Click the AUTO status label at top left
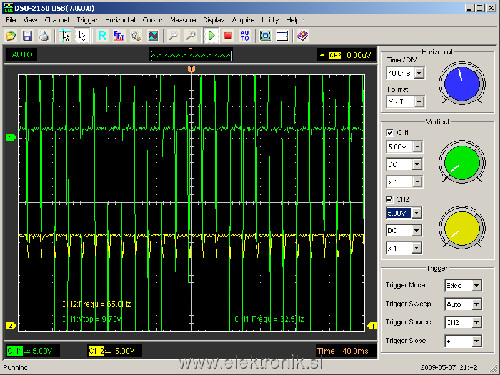 [x=22, y=55]
